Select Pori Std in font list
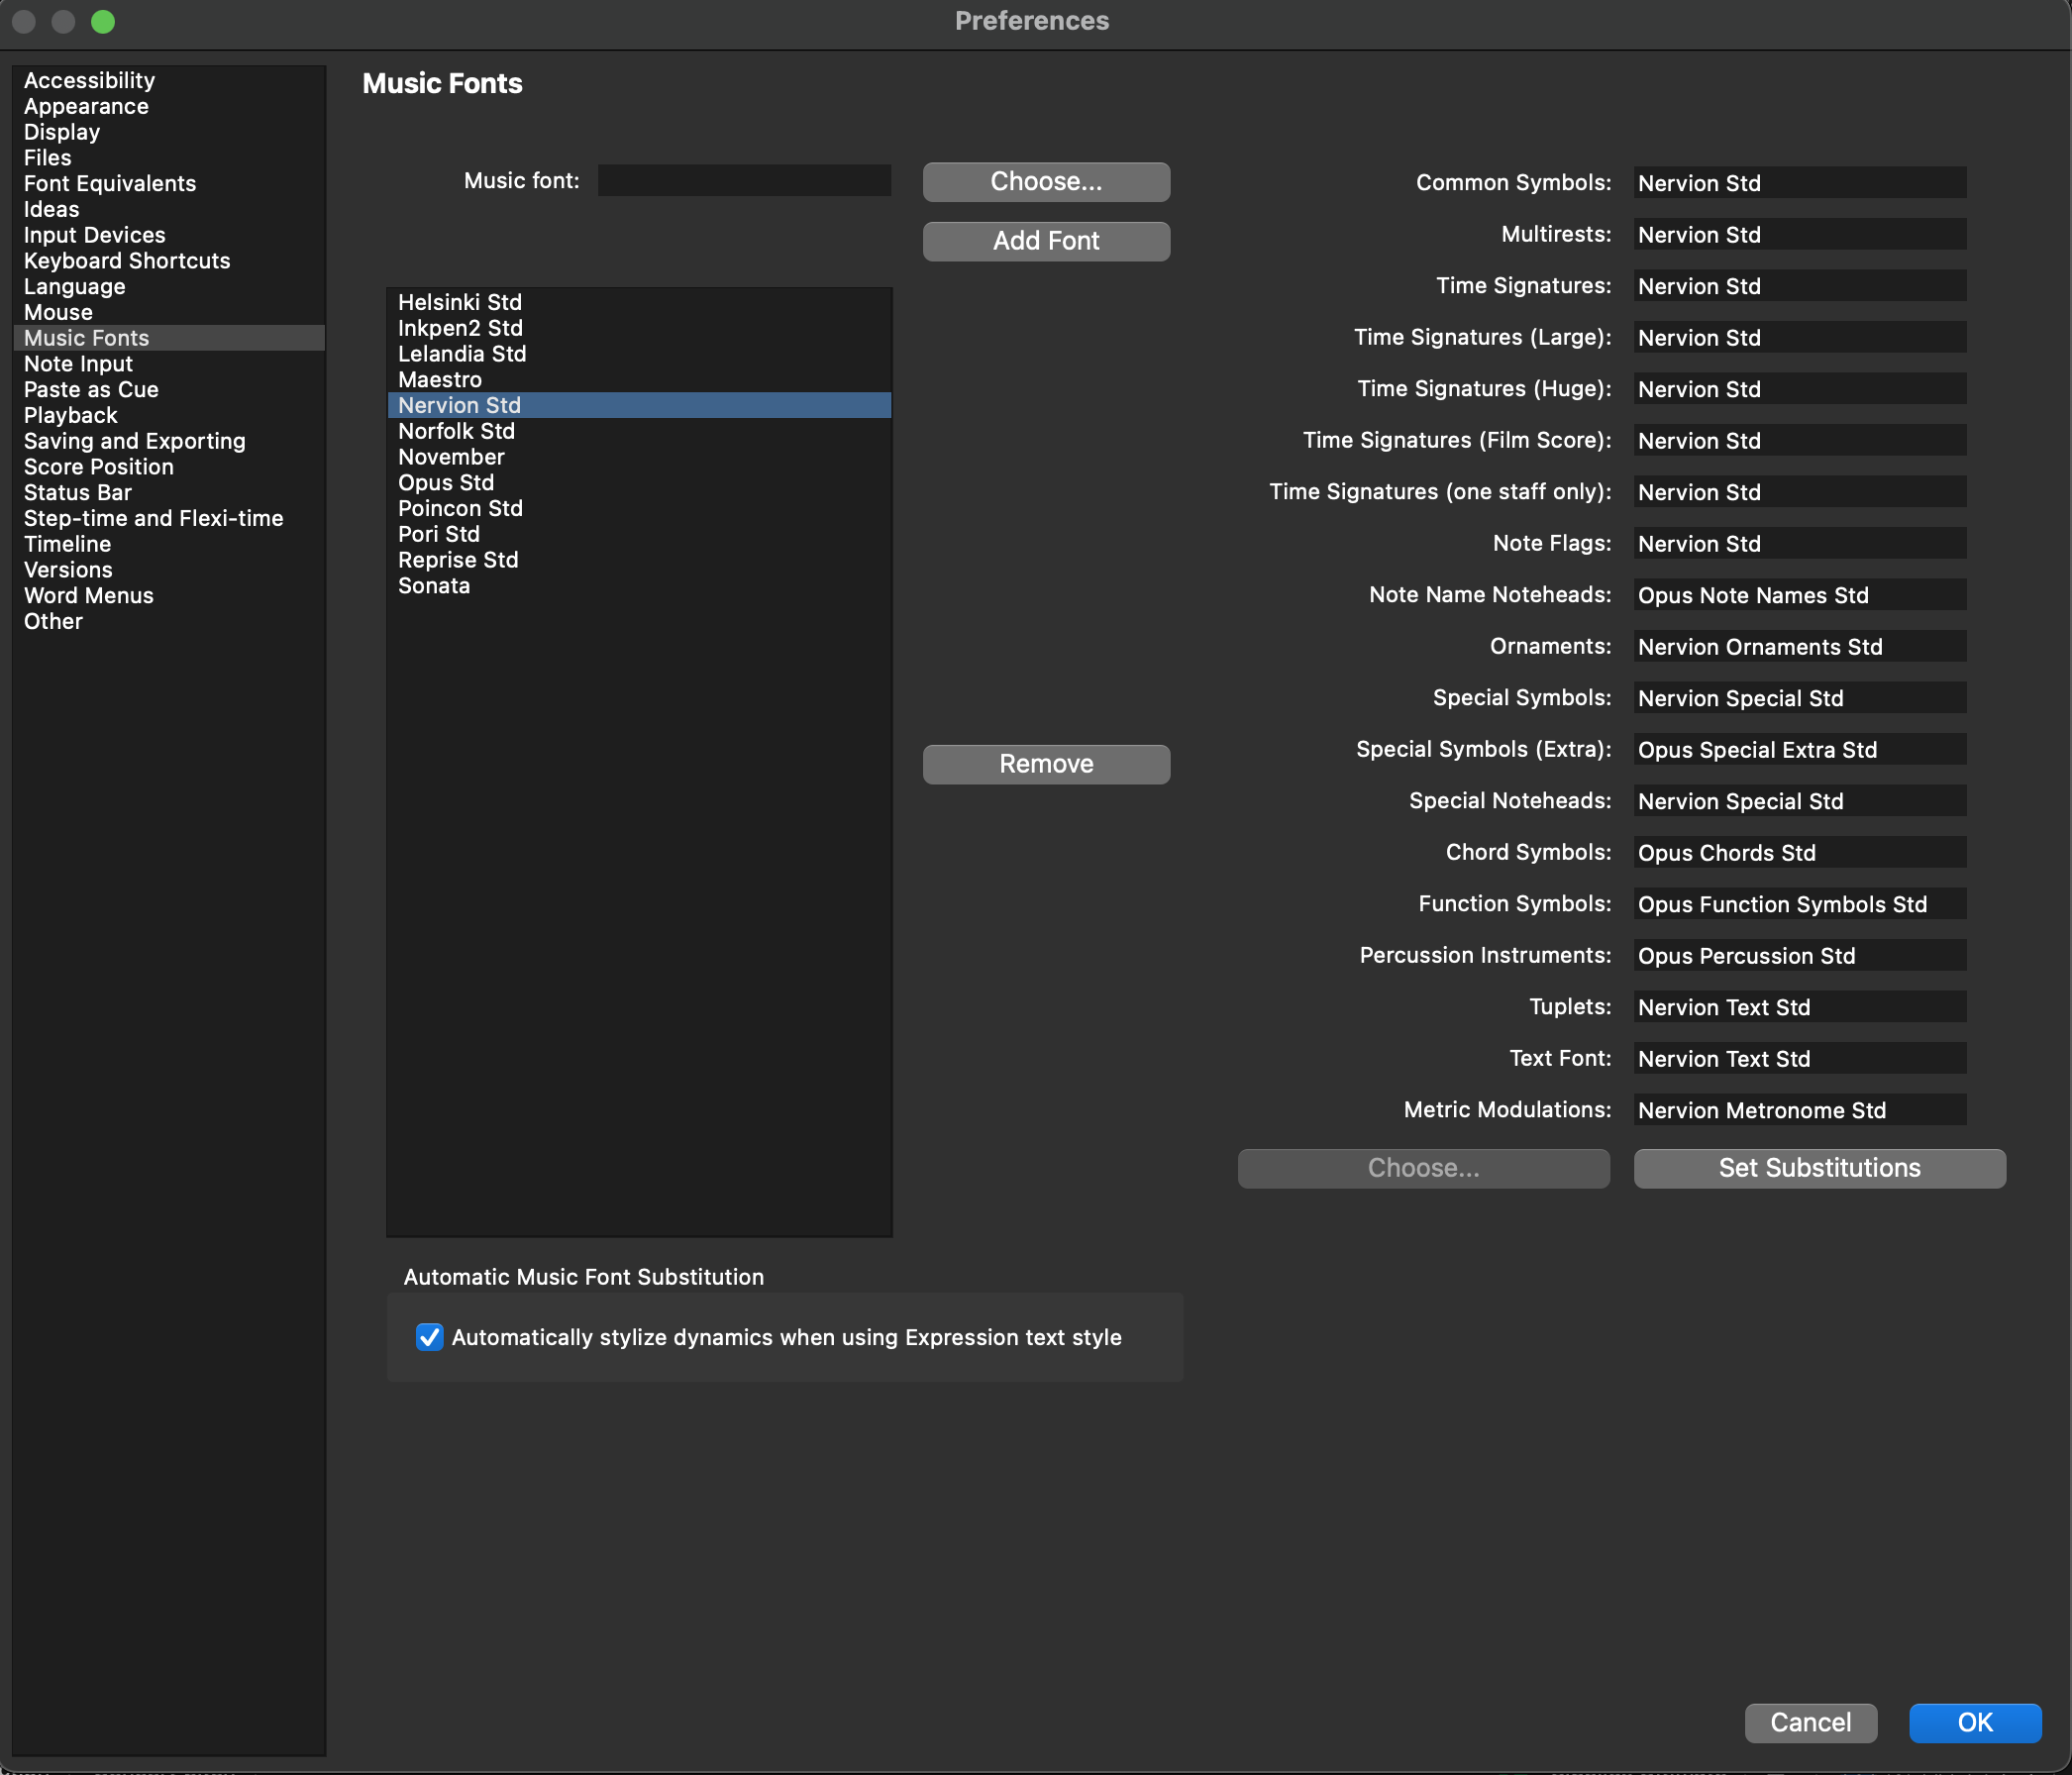This screenshot has width=2072, height=1775. pyautogui.click(x=639, y=534)
